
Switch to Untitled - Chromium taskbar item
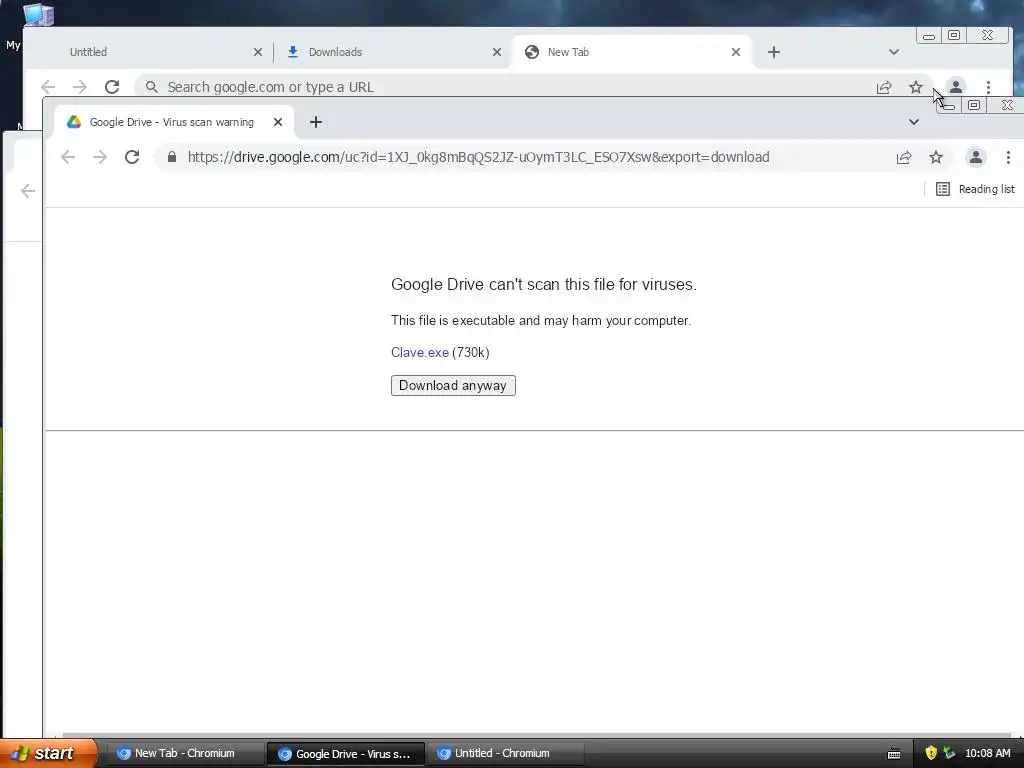coord(506,754)
